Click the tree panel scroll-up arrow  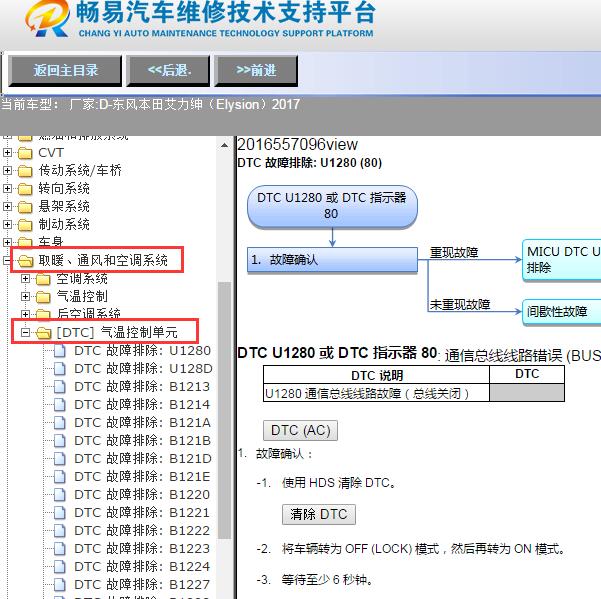point(224,146)
